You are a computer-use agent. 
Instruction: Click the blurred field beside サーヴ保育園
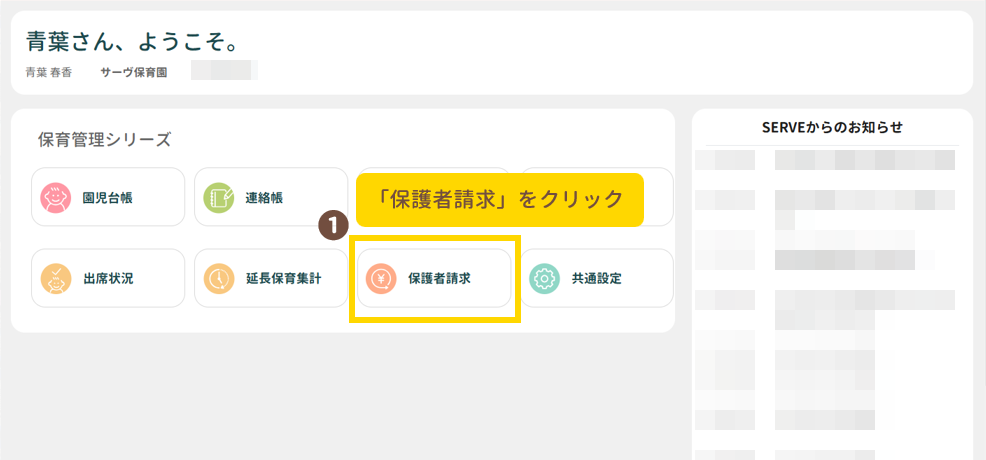click(224, 71)
